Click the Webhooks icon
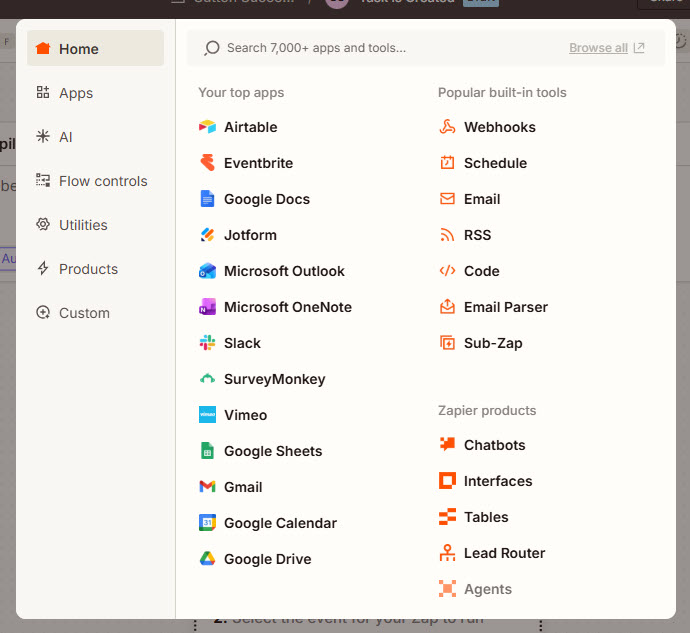This screenshot has width=690, height=633. tap(447, 127)
